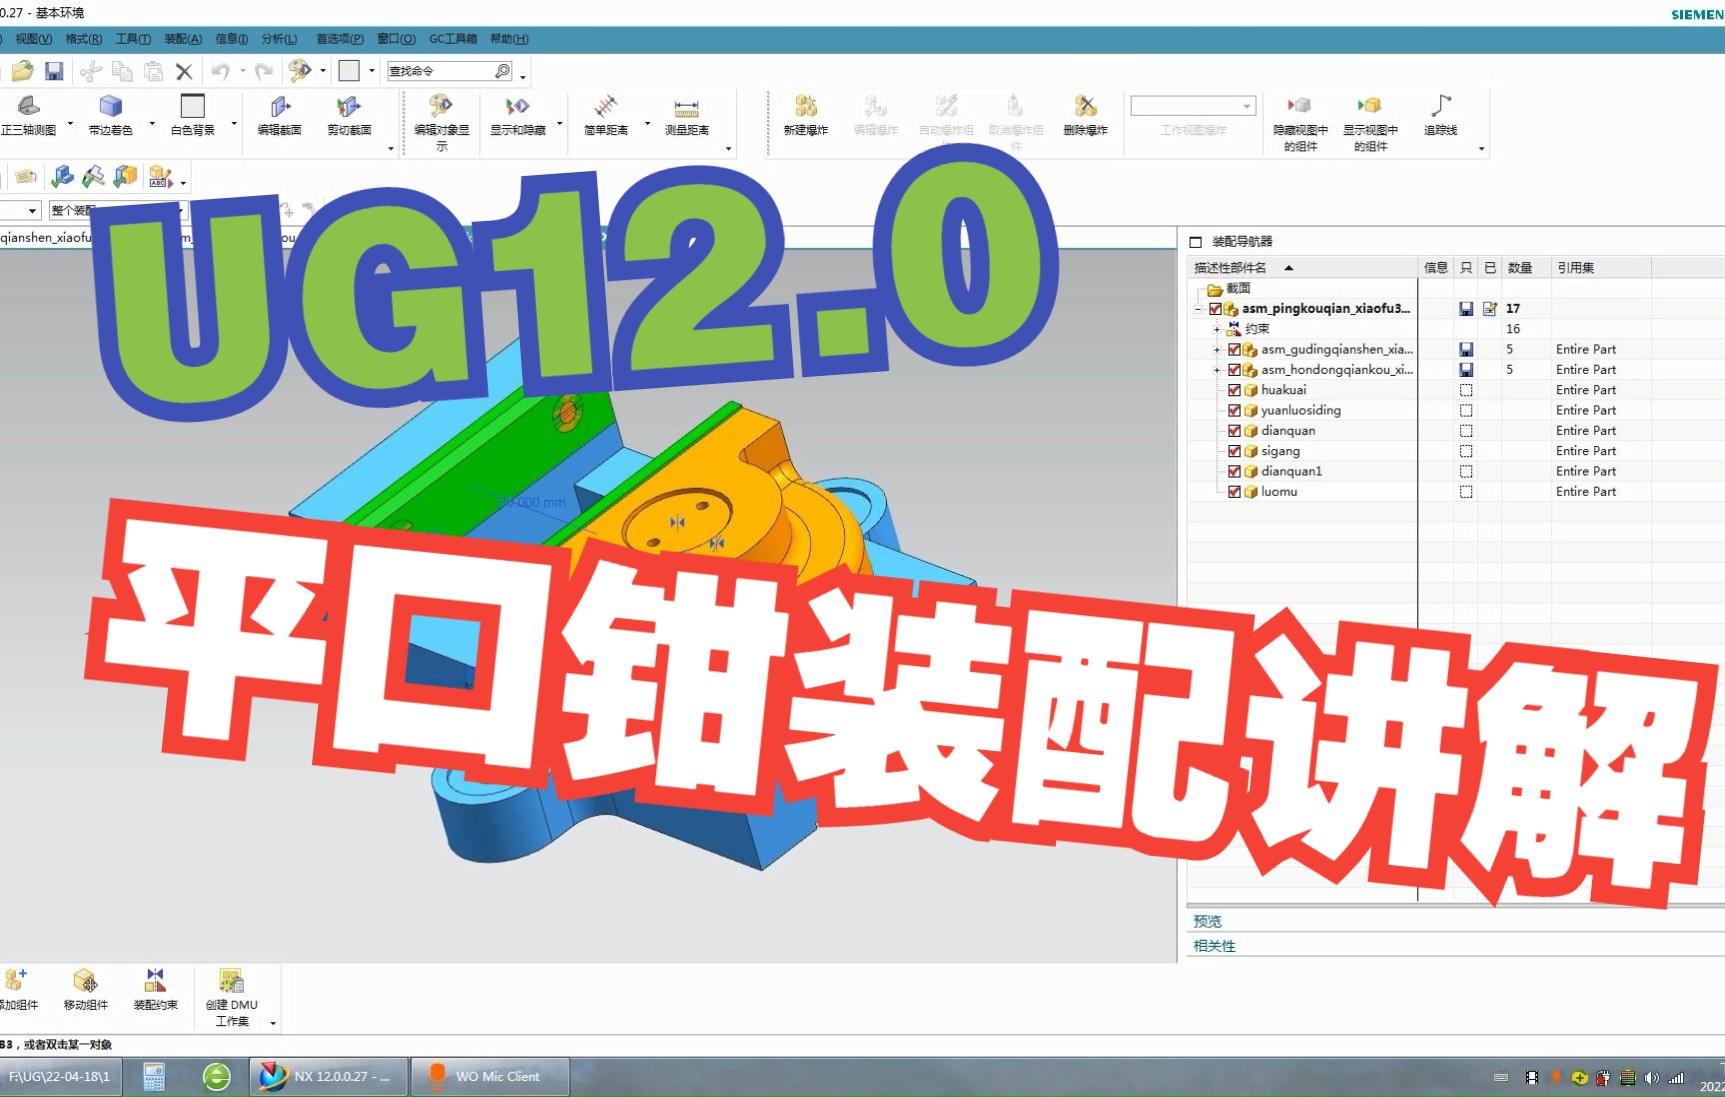Select the 测量距离 measure distance tool
Image resolution: width=1725 pixels, height=1097 pixels.
[686, 116]
